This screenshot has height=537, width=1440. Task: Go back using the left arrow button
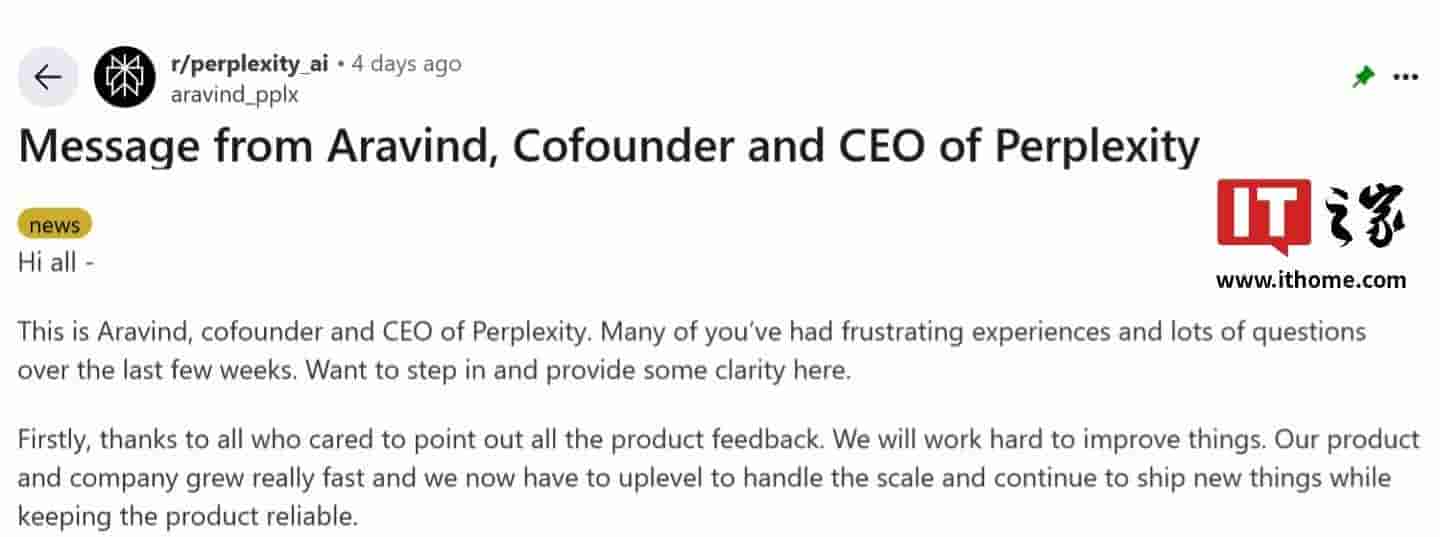[x=47, y=77]
